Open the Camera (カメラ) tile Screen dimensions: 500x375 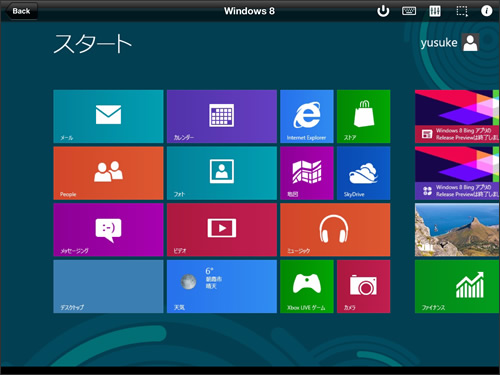[363, 286]
